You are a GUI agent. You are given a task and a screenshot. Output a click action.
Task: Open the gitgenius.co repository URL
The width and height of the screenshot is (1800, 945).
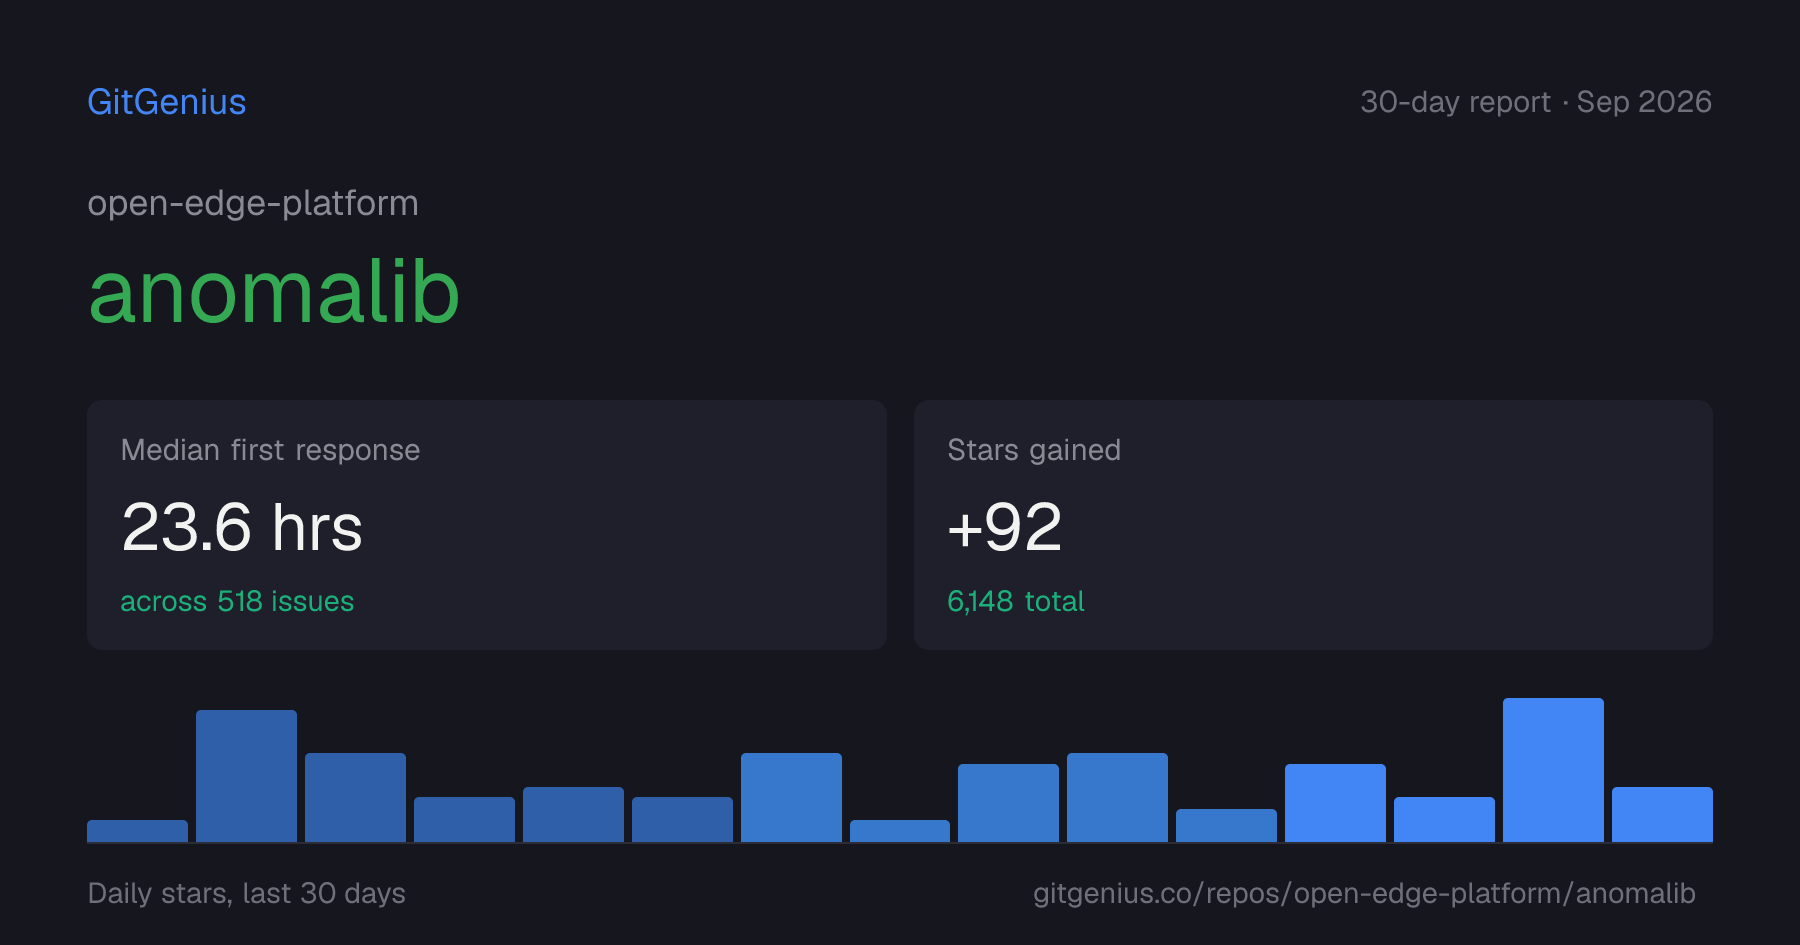(1364, 893)
